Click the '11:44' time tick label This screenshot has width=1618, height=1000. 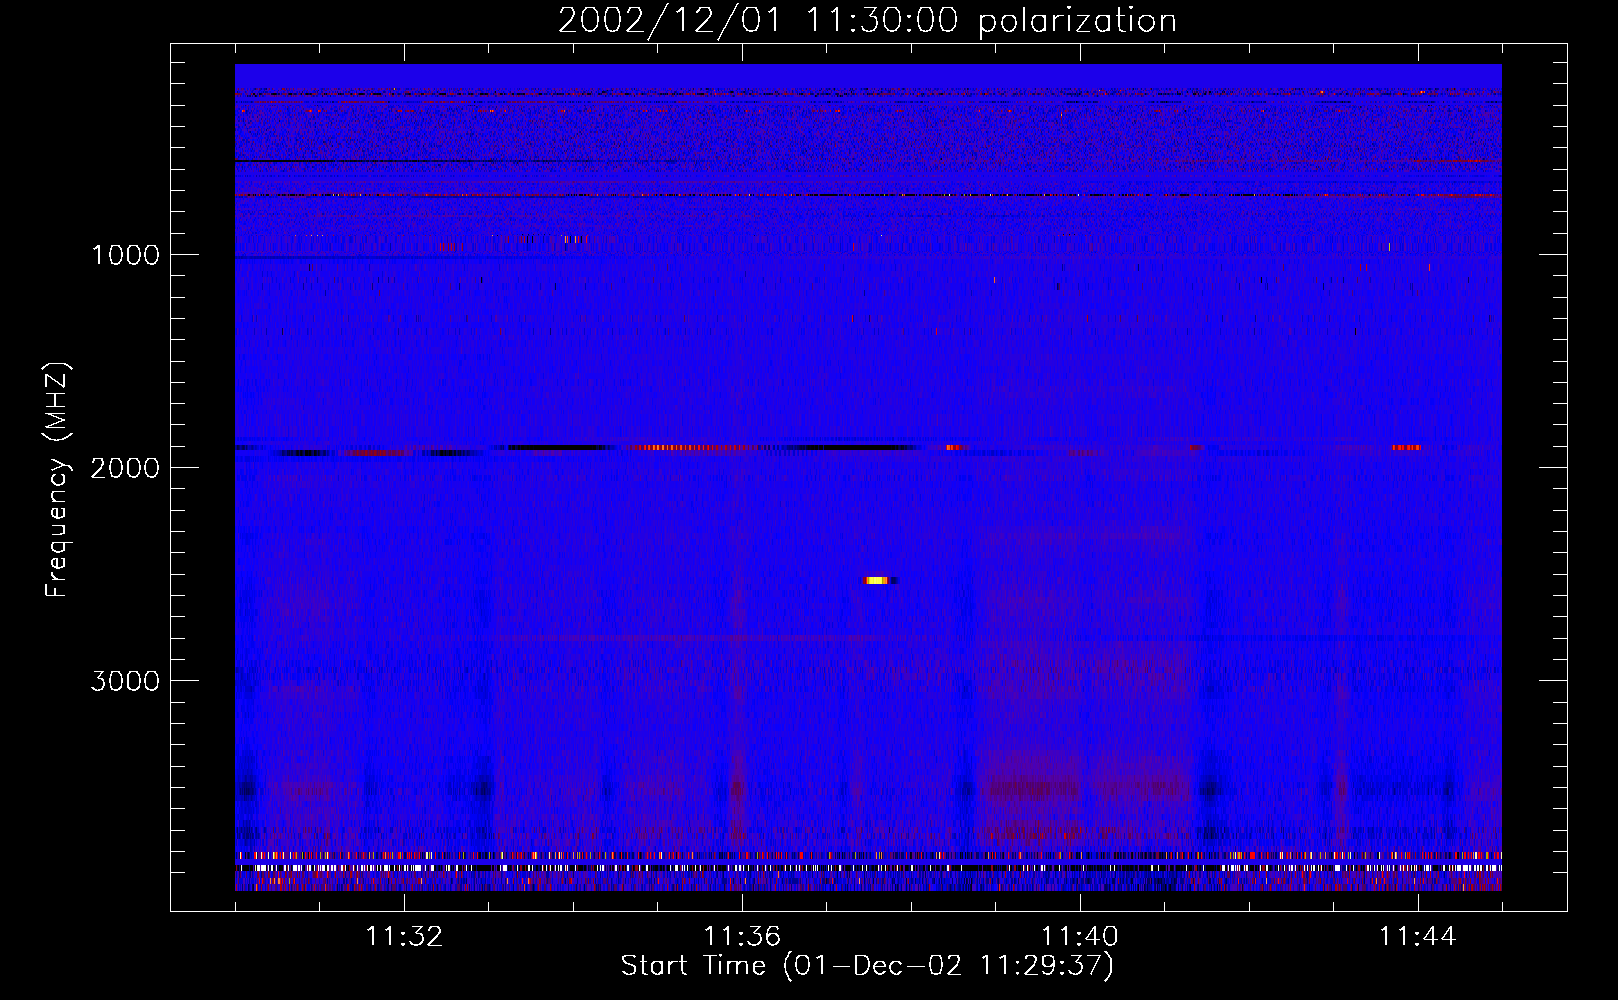(1418, 937)
